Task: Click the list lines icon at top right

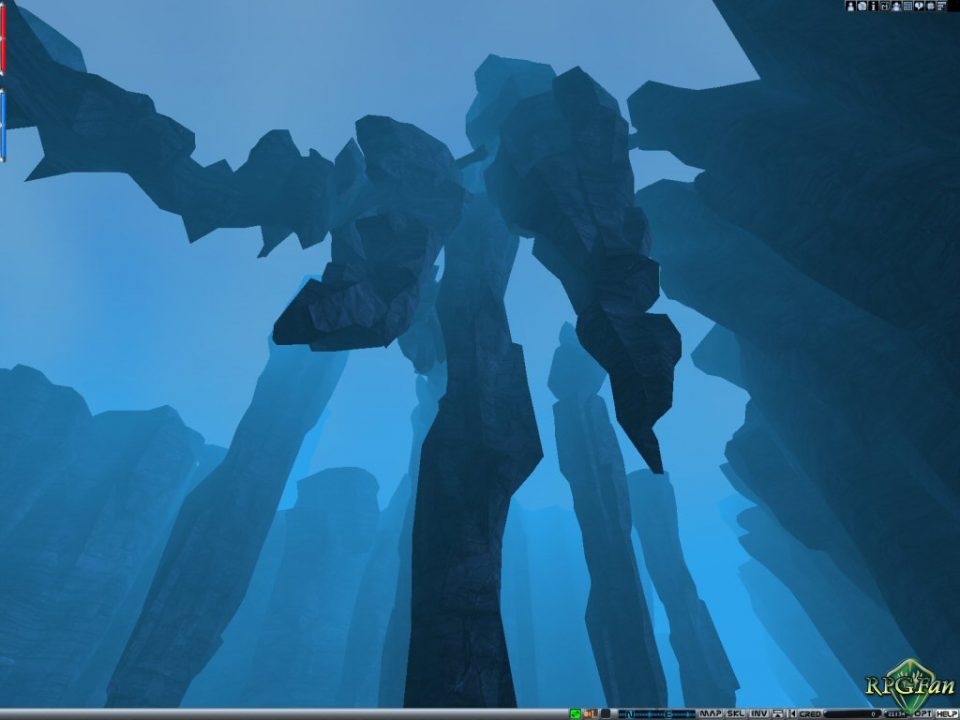Action: coord(942,6)
